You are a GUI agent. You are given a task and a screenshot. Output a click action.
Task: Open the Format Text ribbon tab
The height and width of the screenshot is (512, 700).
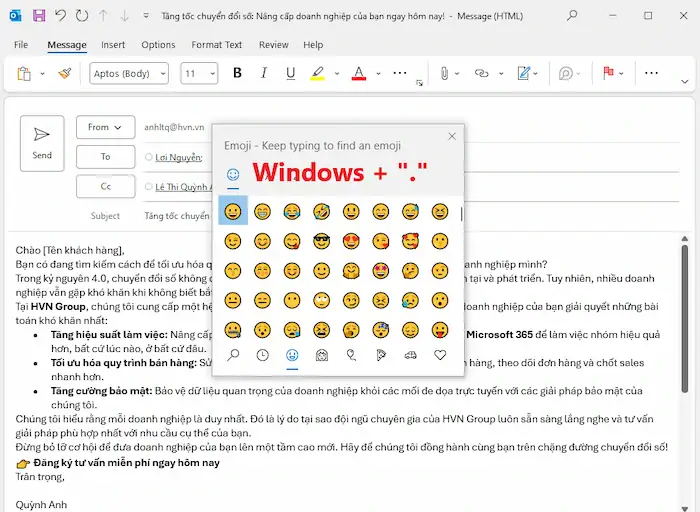click(x=217, y=45)
